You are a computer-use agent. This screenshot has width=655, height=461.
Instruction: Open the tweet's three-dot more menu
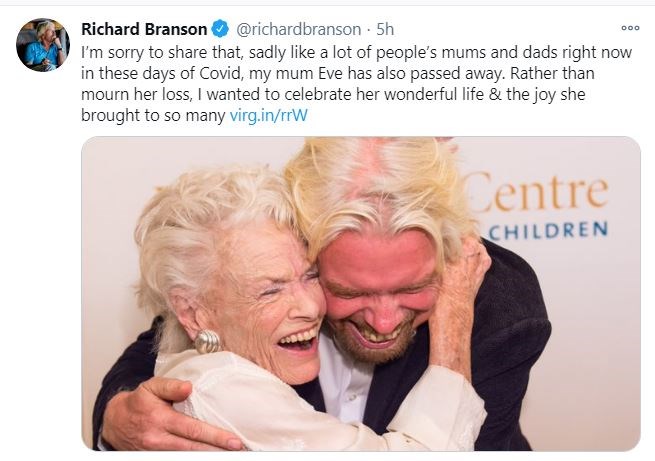tap(629, 28)
